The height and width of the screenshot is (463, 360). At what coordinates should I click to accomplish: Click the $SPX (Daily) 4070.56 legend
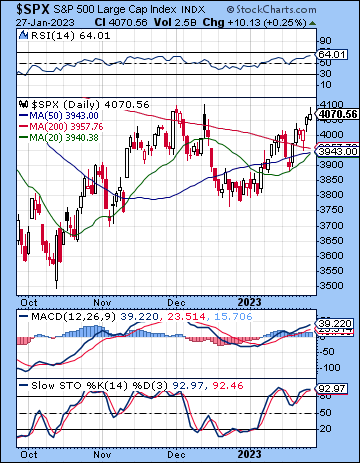coord(90,105)
